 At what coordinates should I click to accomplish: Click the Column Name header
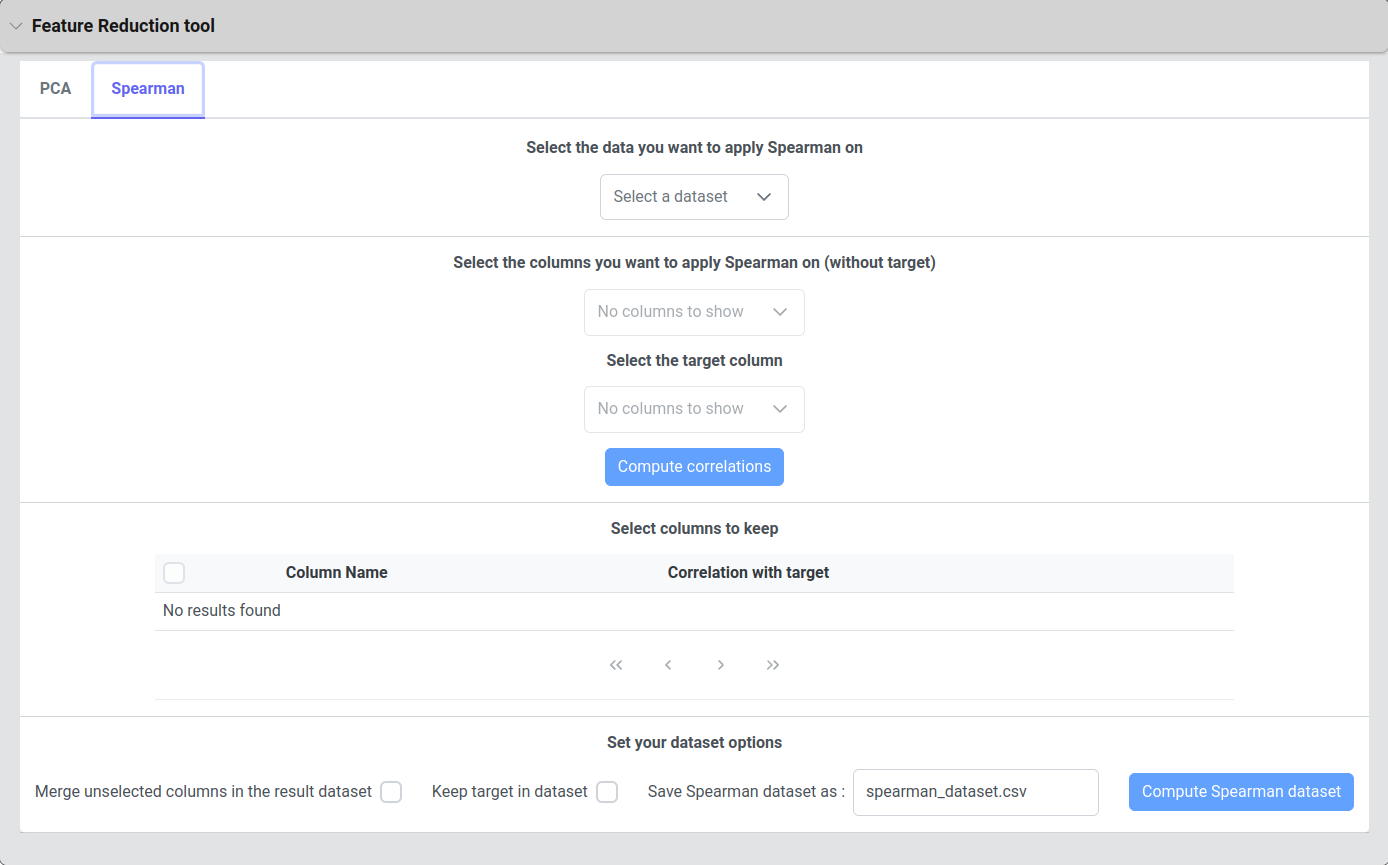336,573
